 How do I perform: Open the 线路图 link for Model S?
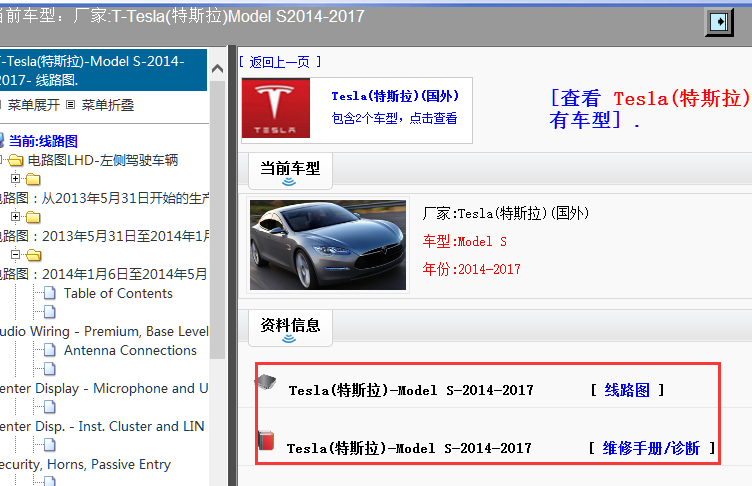click(x=627, y=390)
